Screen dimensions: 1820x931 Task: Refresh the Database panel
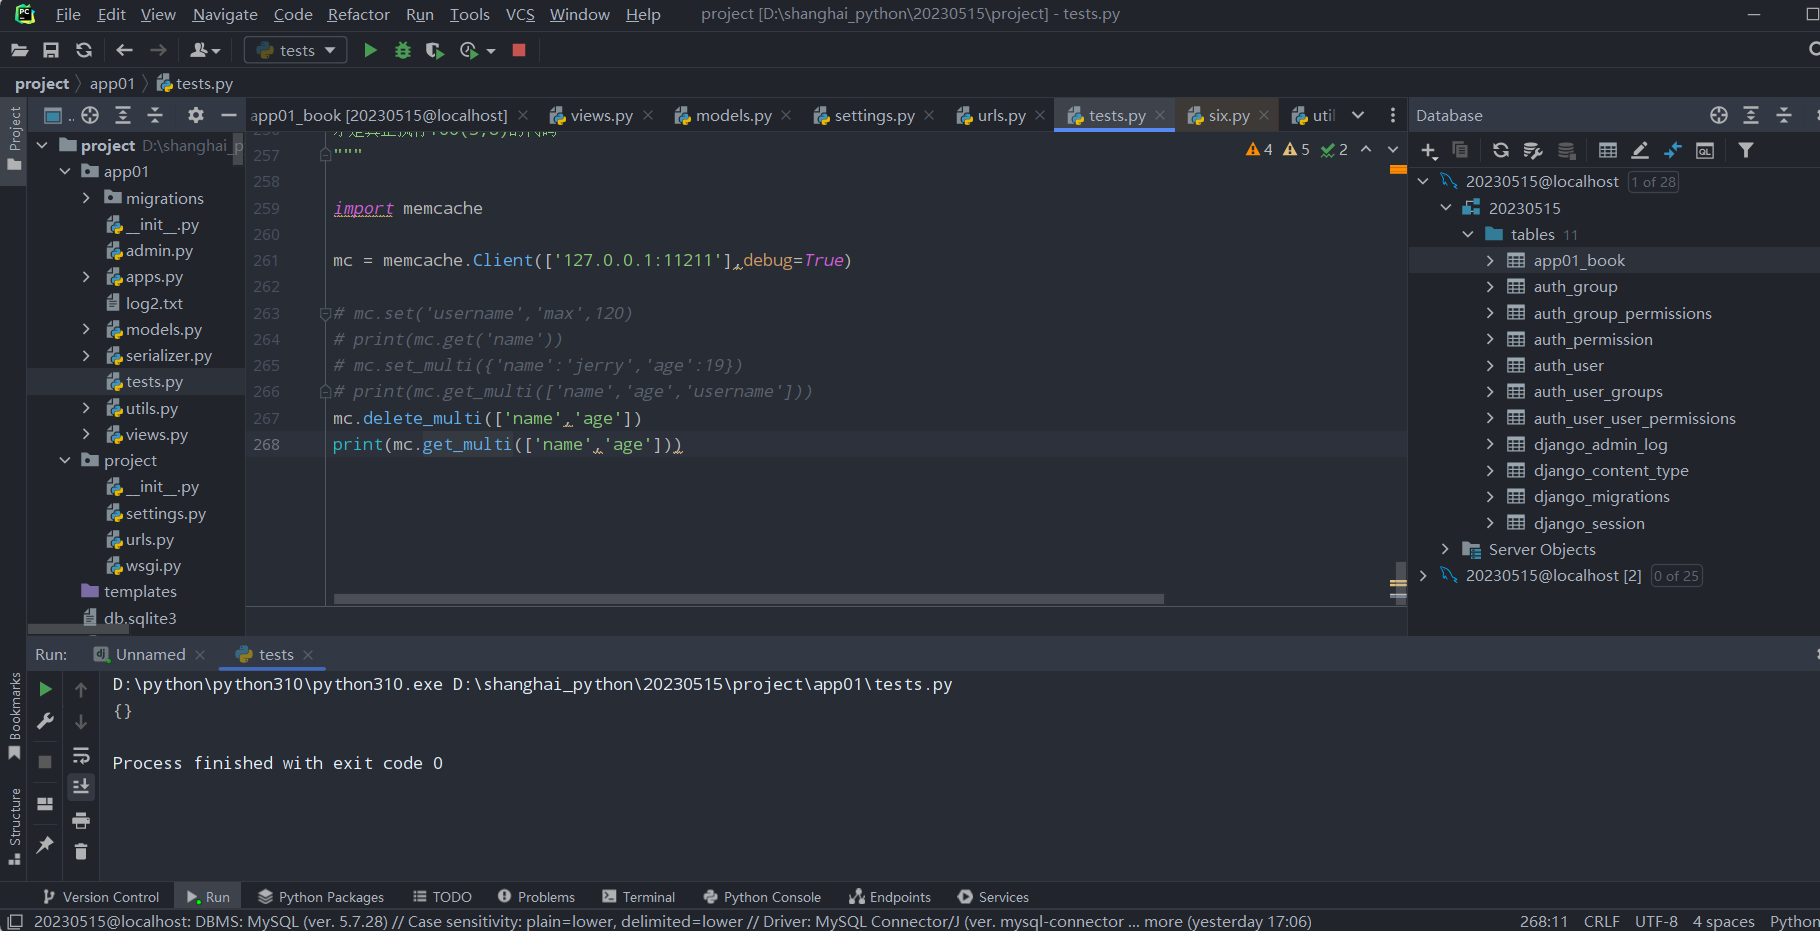click(1500, 150)
